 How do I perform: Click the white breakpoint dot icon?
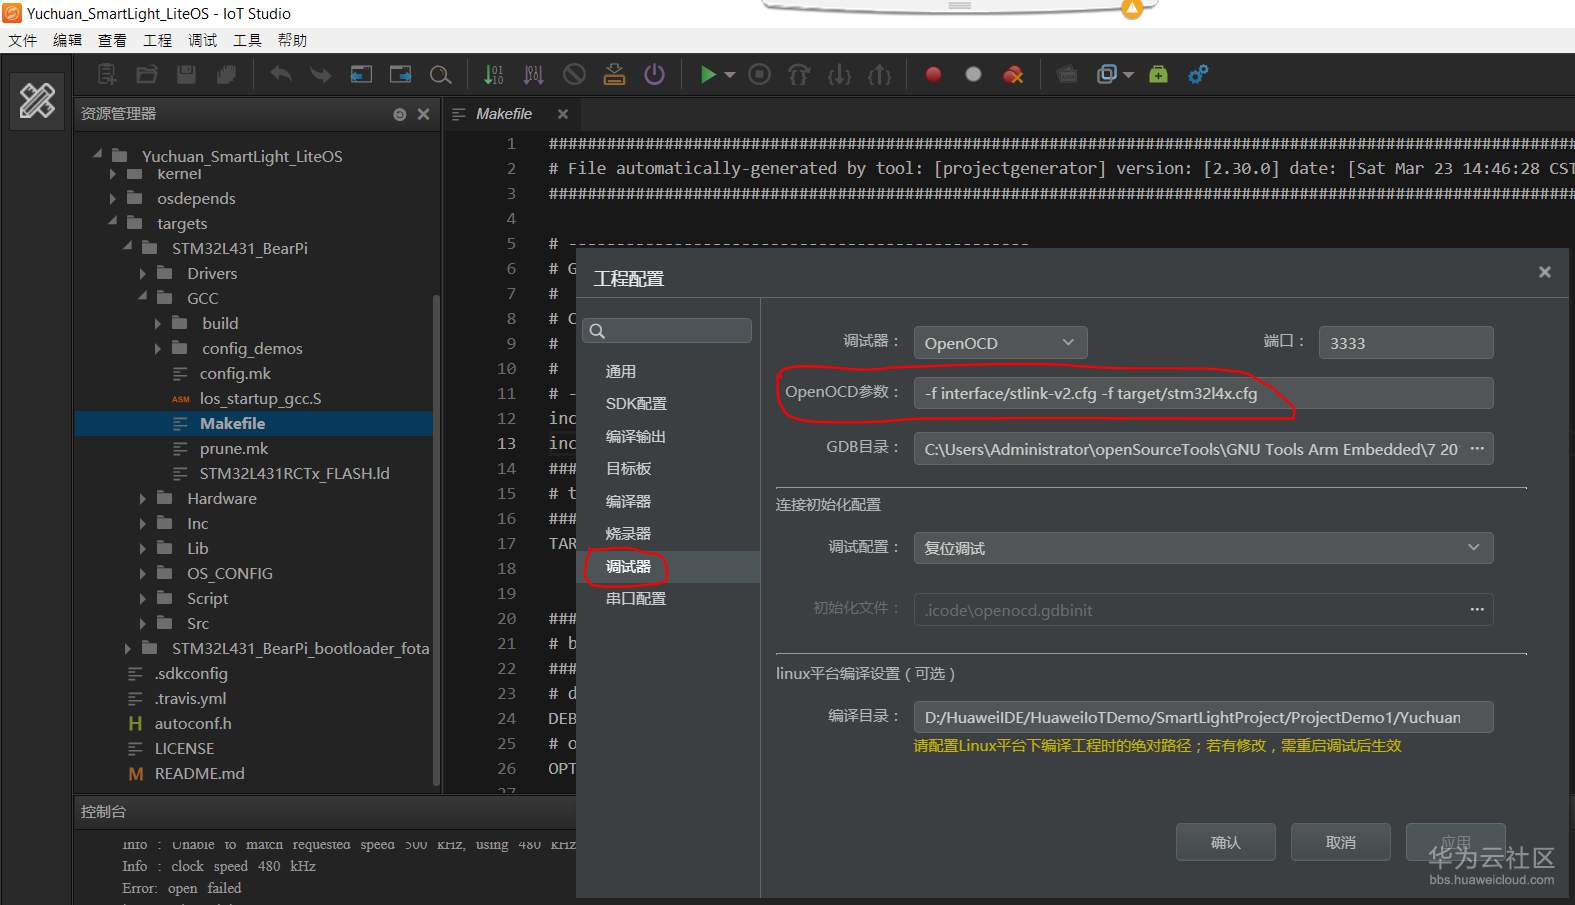tap(973, 74)
